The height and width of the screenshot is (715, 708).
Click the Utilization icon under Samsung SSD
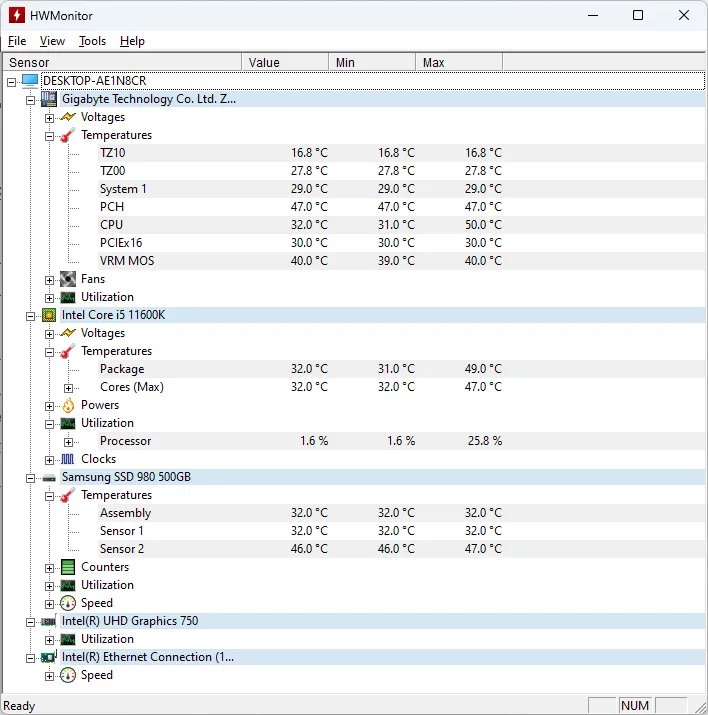click(x=68, y=585)
